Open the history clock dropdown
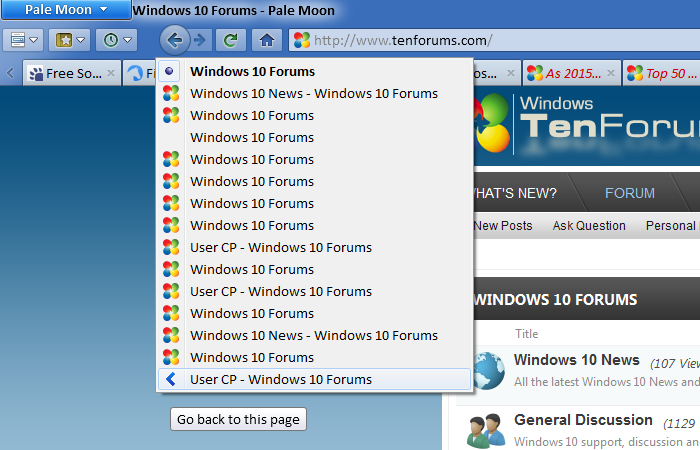The width and height of the screenshot is (700, 450). [117, 40]
